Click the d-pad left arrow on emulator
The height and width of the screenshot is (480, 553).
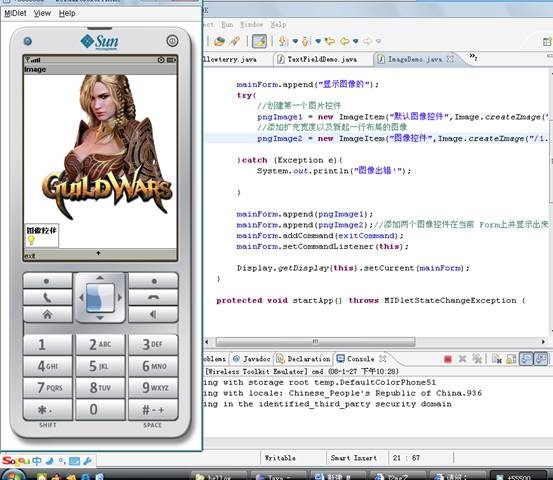click(x=81, y=298)
